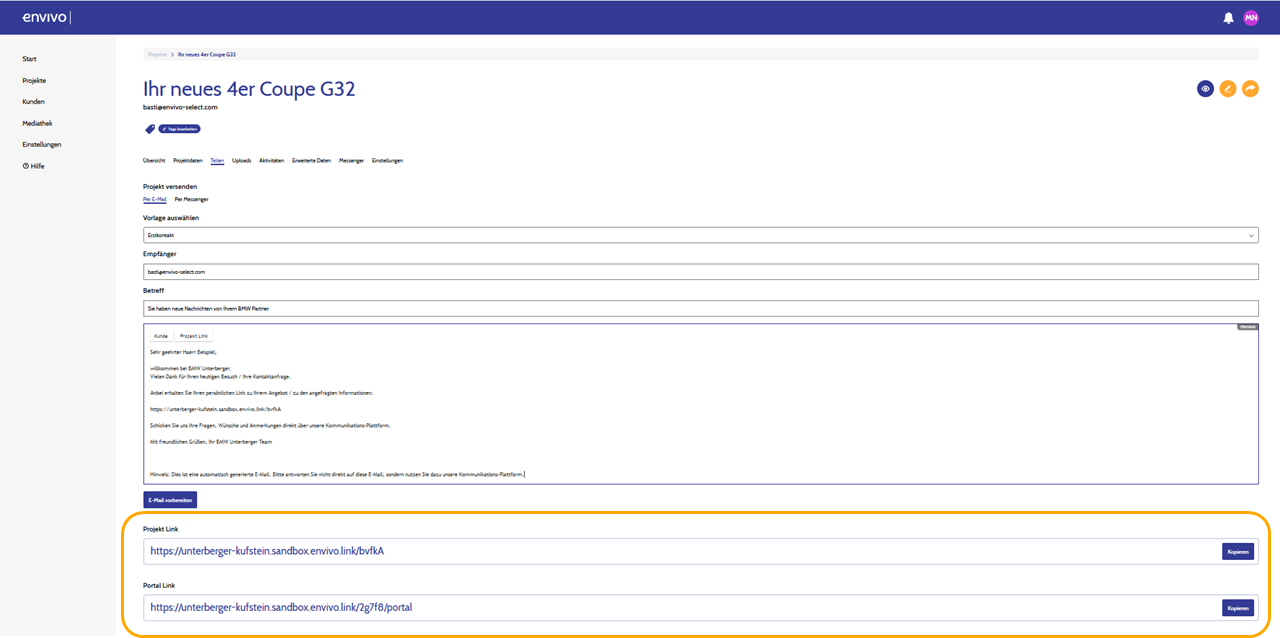Image resolution: width=1280 pixels, height=638 pixels.
Task: Edit the project via the orange pencil icon
Action: pyautogui.click(x=1228, y=89)
